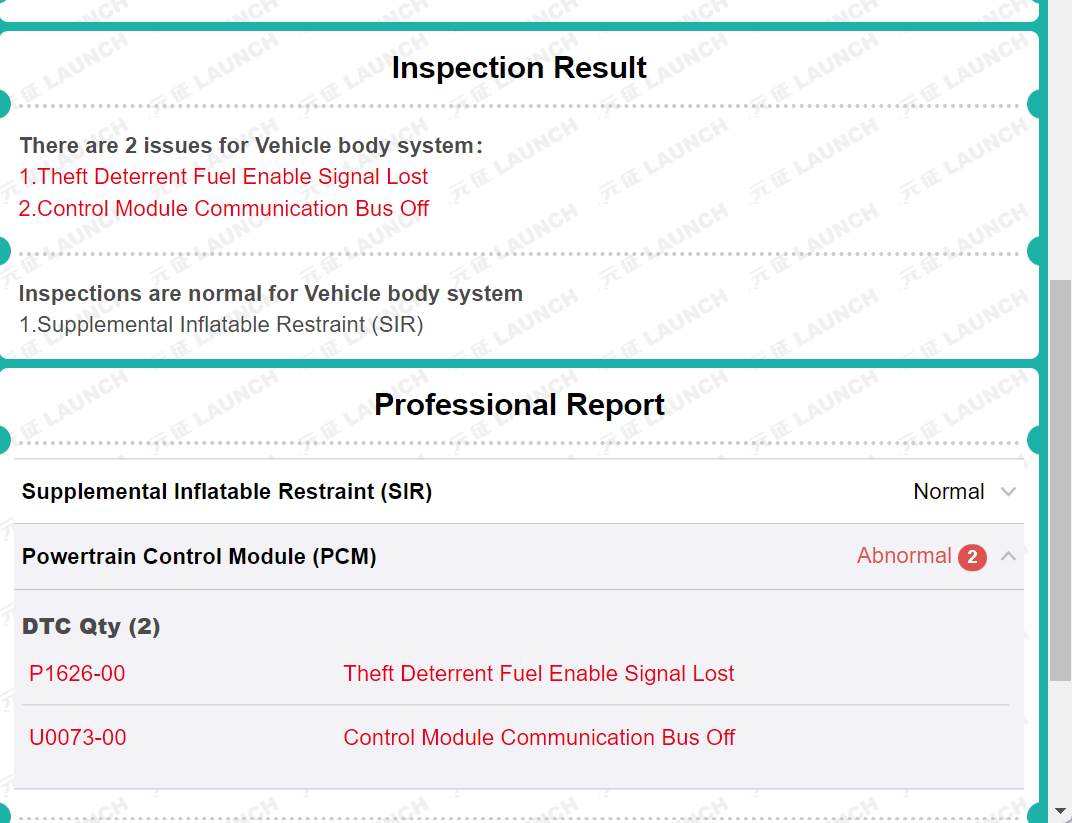Image resolution: width=1072 pixels, height=823 pixels.
Task: Click the U0073-00 fault description in the DTC list
Action: (x=539, y=738)
